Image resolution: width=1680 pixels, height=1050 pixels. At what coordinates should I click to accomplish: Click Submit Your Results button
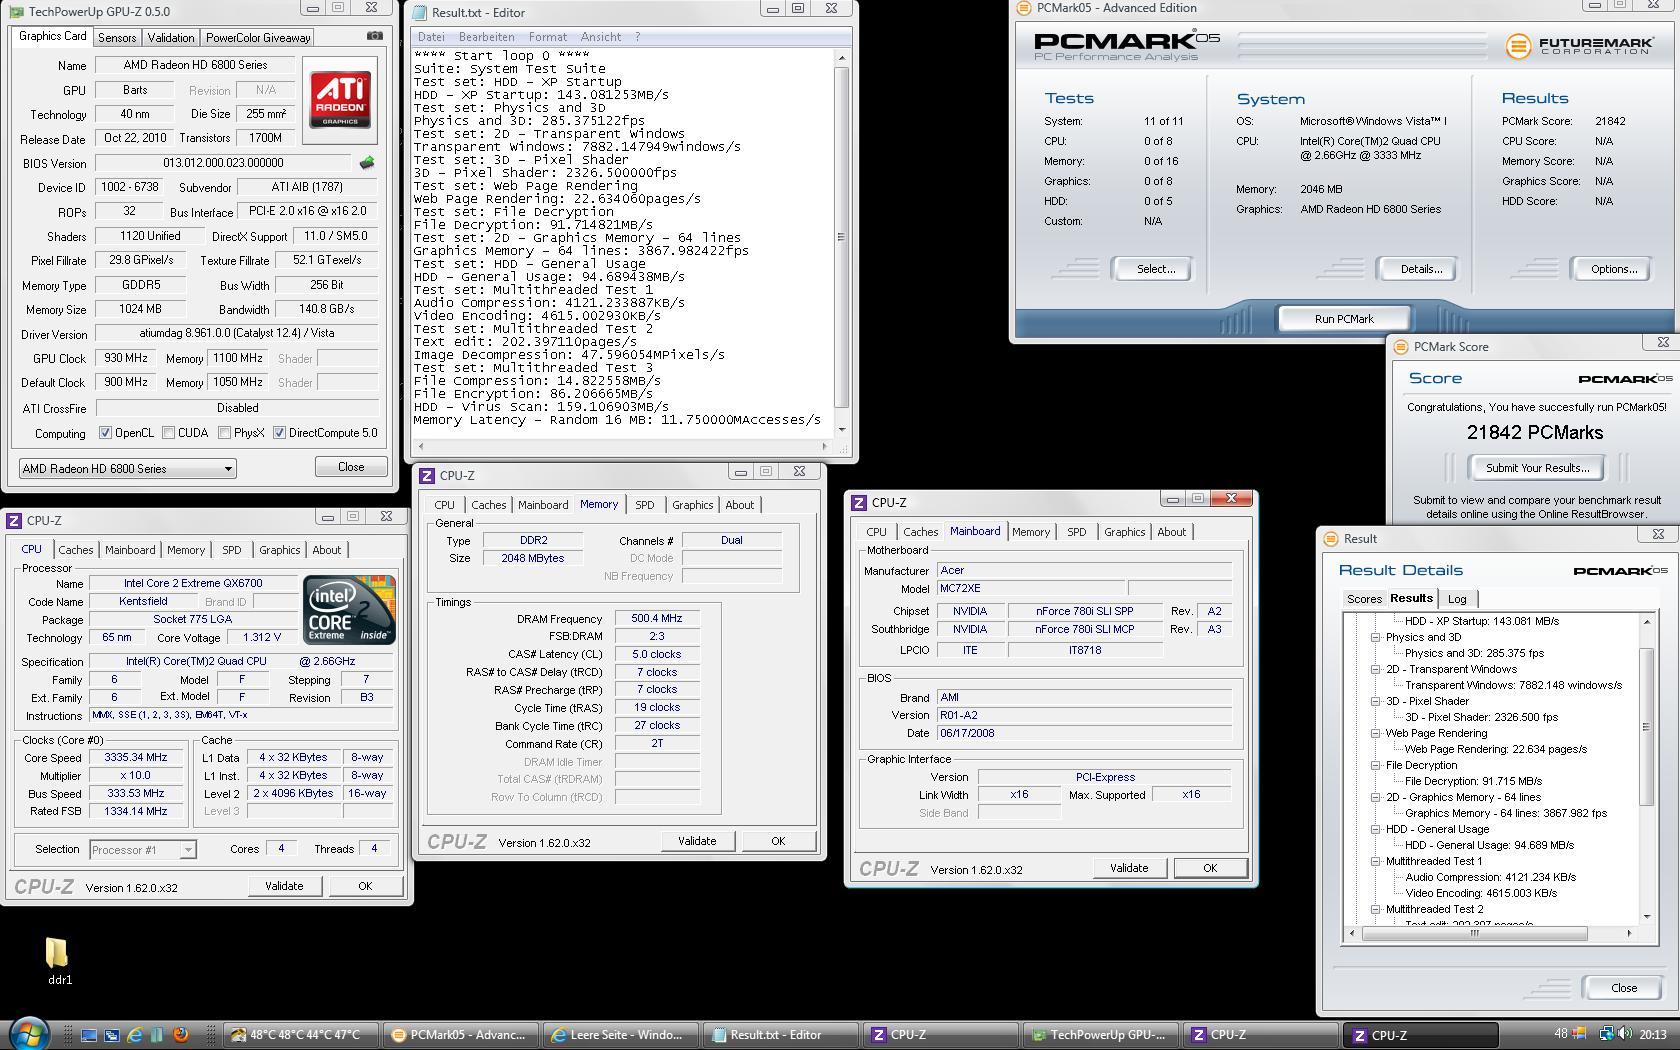click(x=1536, y=468)
